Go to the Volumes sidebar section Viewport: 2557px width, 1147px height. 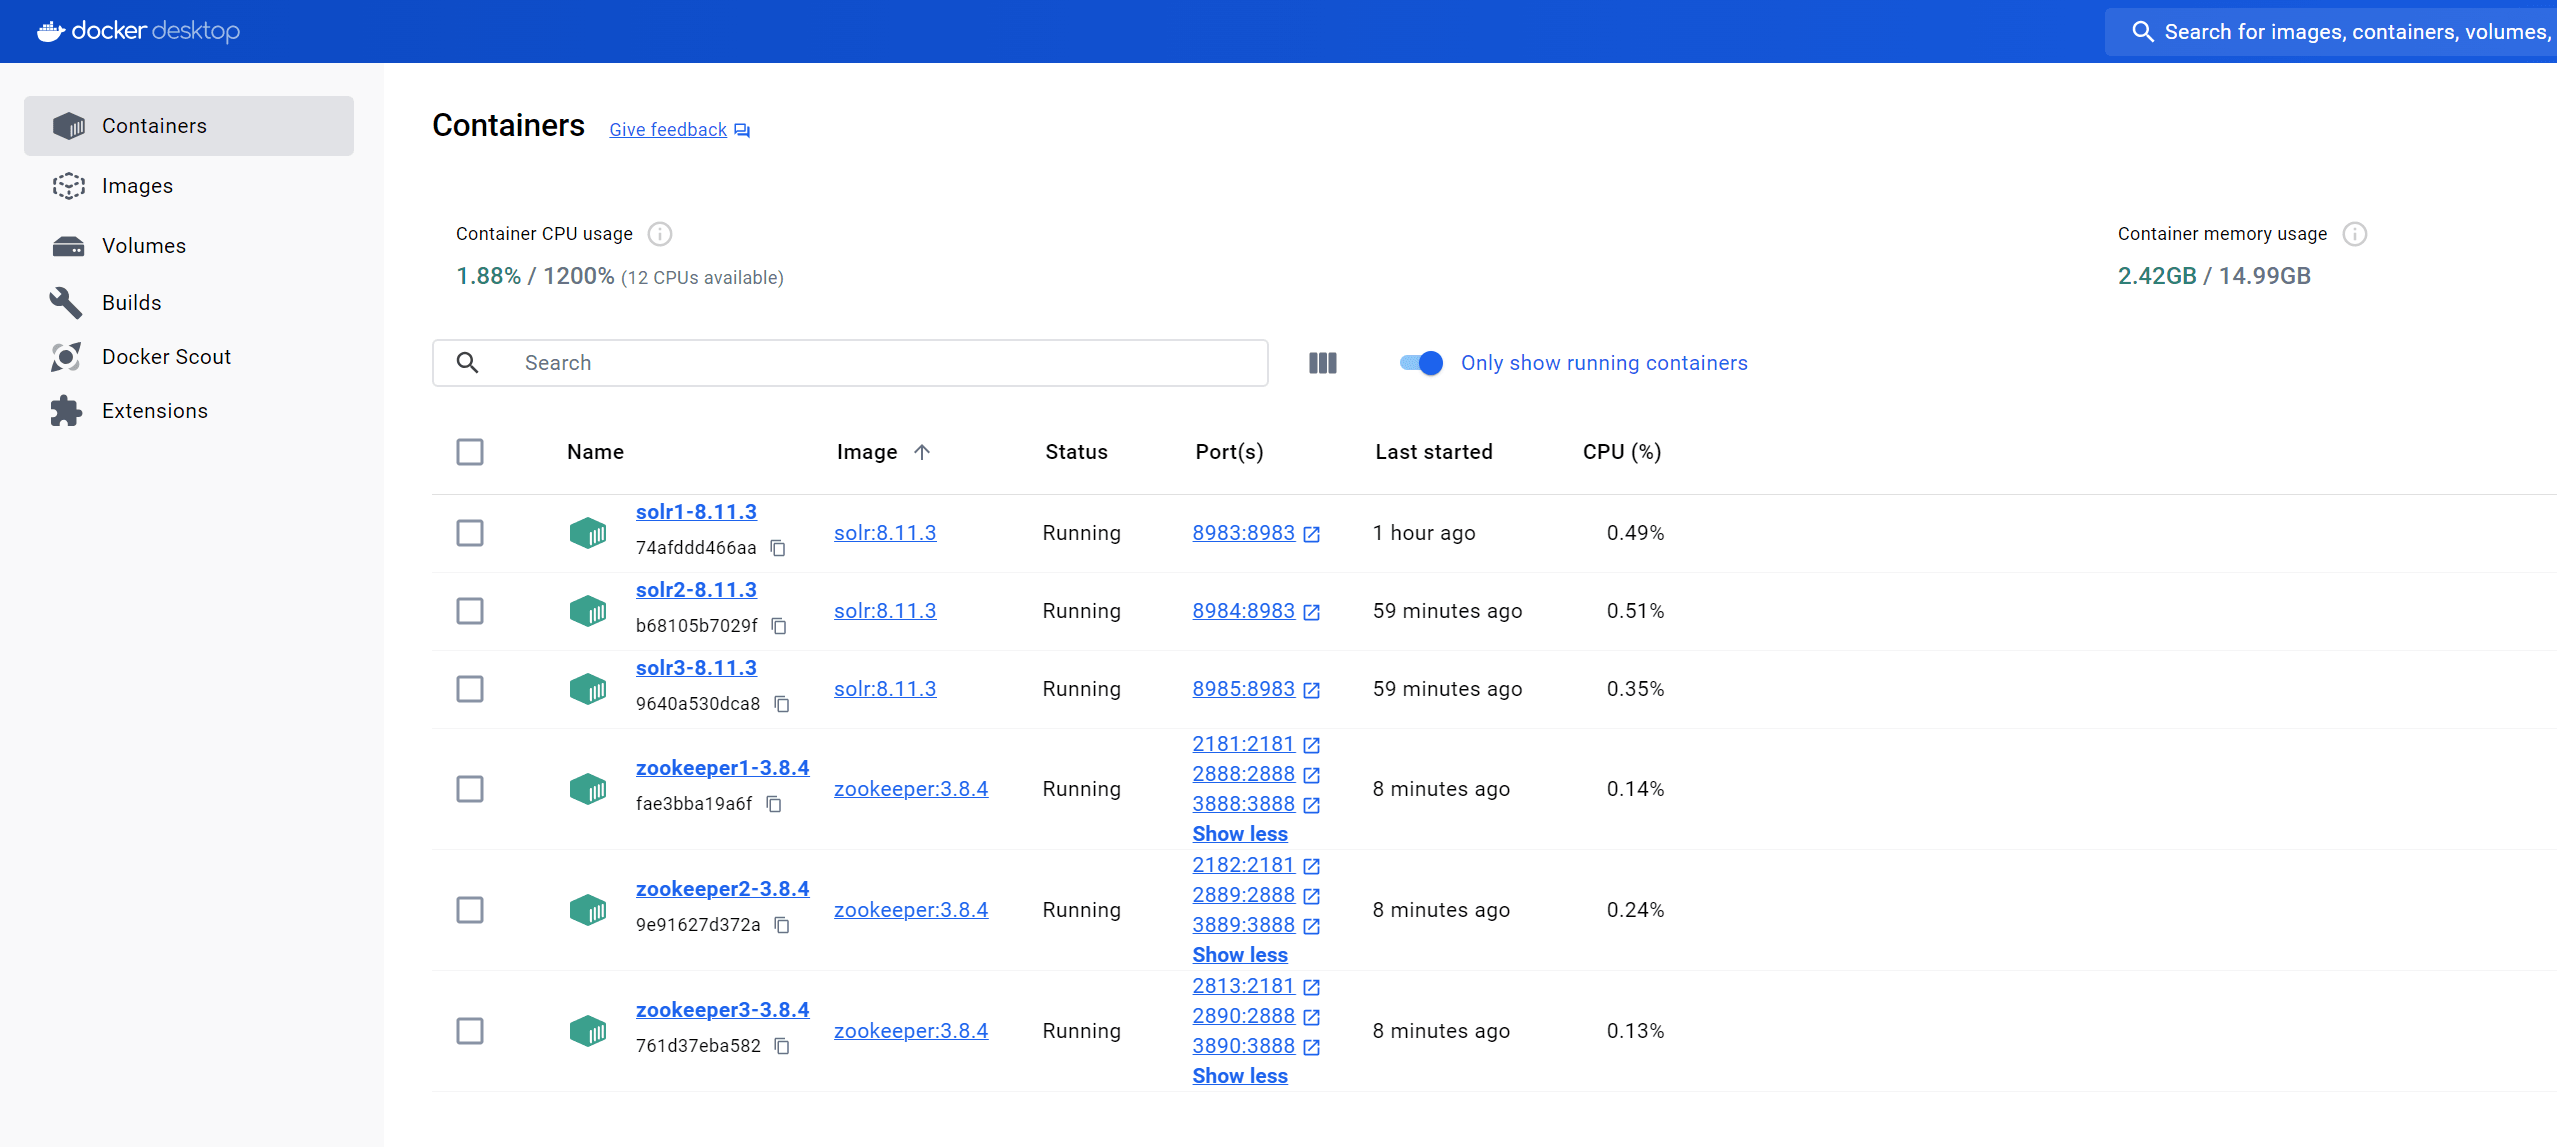[143, 246]
